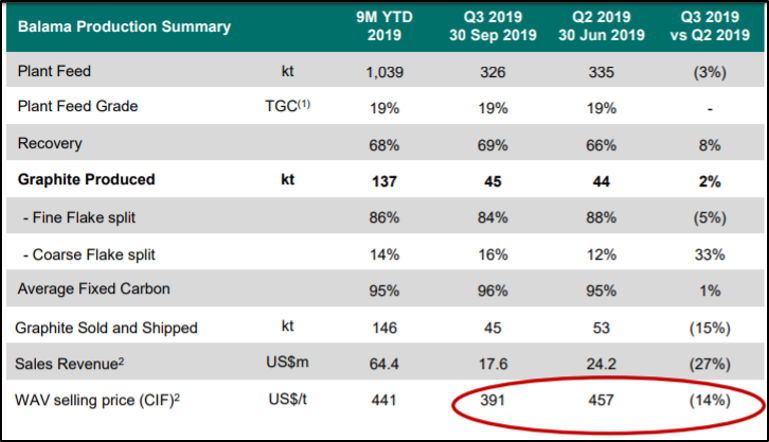Click the Fine Flake Q2 value 88%
This screenshot has width=769, height=442.
[x=601, y=218]
